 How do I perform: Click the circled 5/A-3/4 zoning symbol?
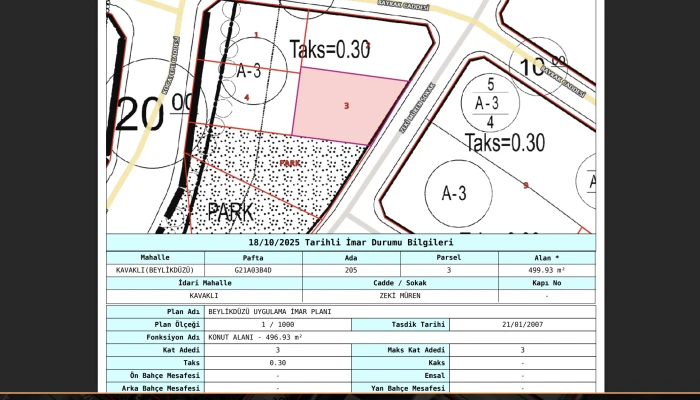click(x=487, y=102)
